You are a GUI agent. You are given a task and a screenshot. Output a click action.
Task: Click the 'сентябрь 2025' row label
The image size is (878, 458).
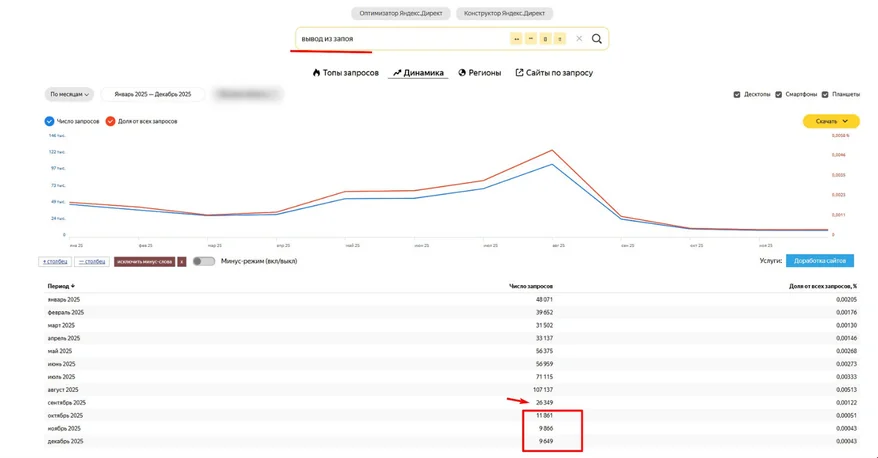[67, 403]
